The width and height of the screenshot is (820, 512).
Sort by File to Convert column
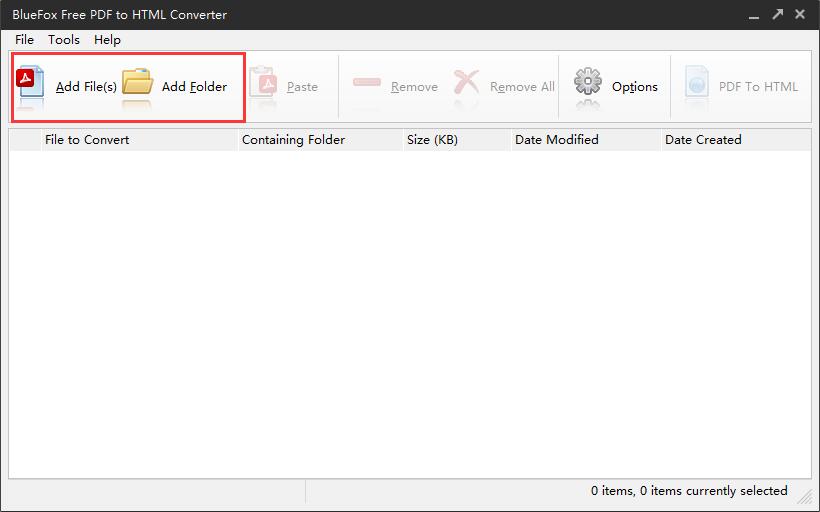(x=139, y=140)
